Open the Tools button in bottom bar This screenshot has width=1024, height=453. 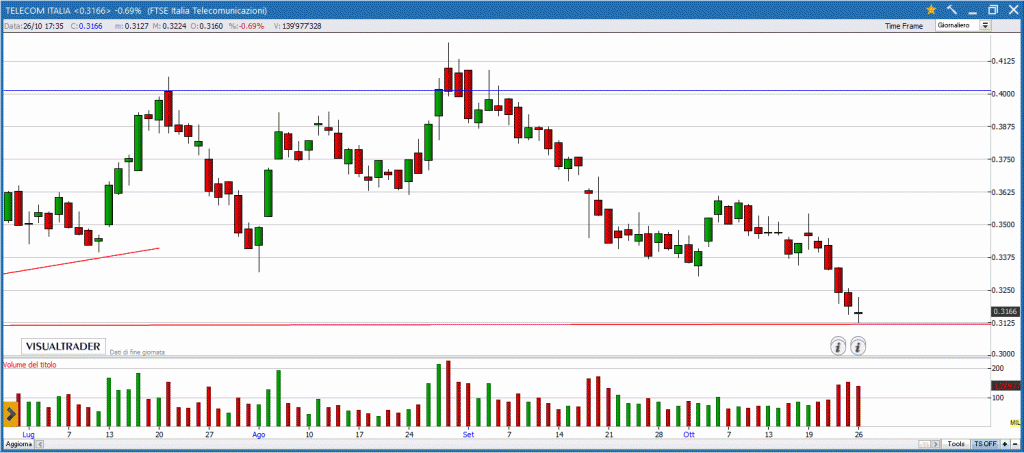coord(956,443)
